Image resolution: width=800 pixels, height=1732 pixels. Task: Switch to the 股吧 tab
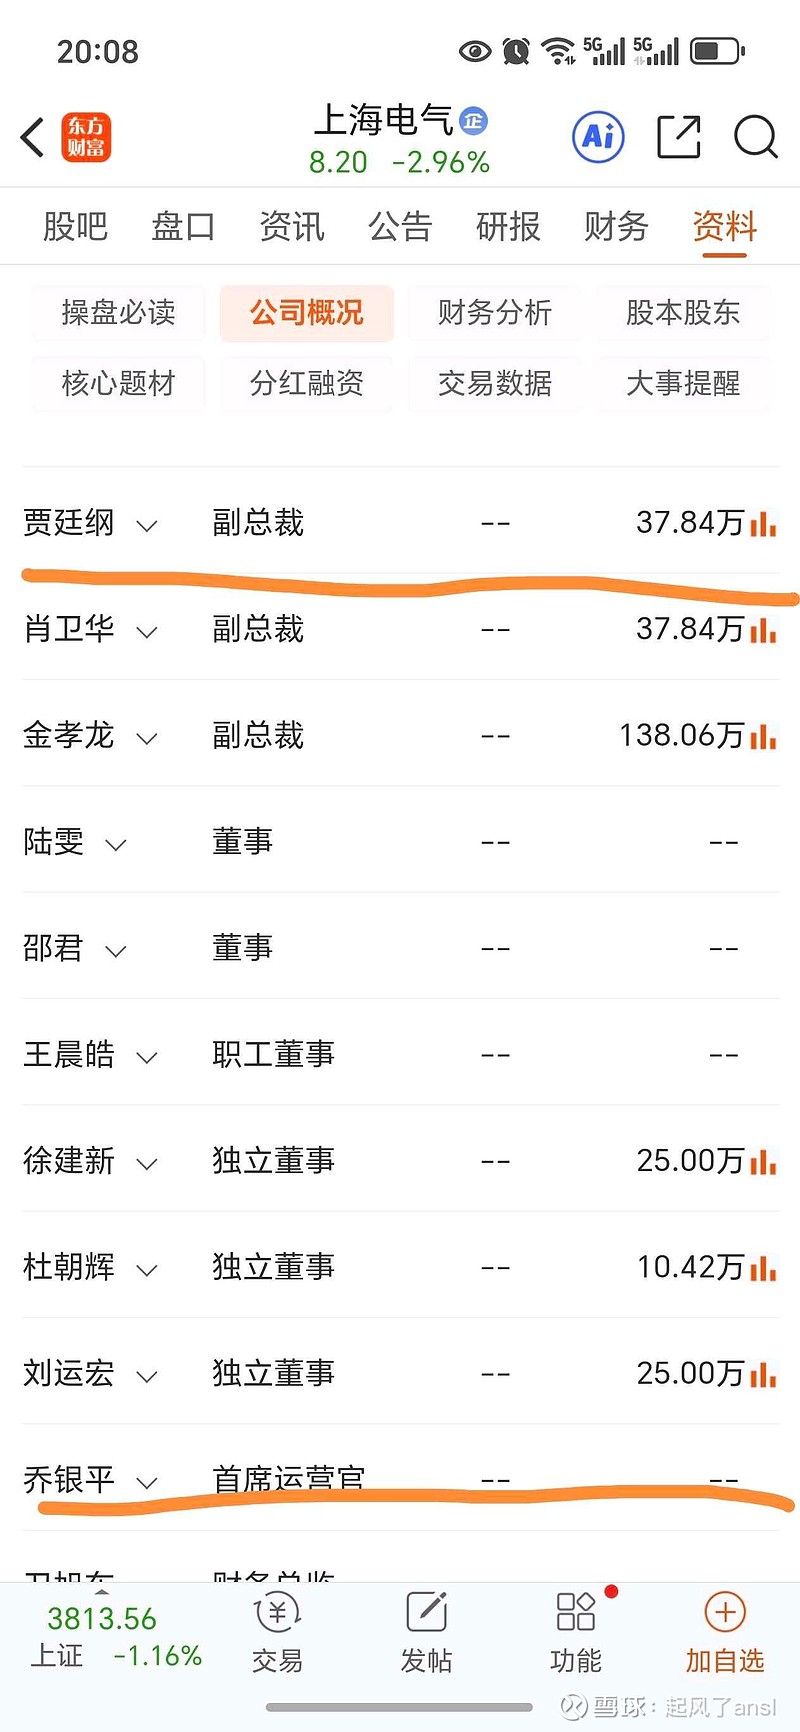(75, 227)
